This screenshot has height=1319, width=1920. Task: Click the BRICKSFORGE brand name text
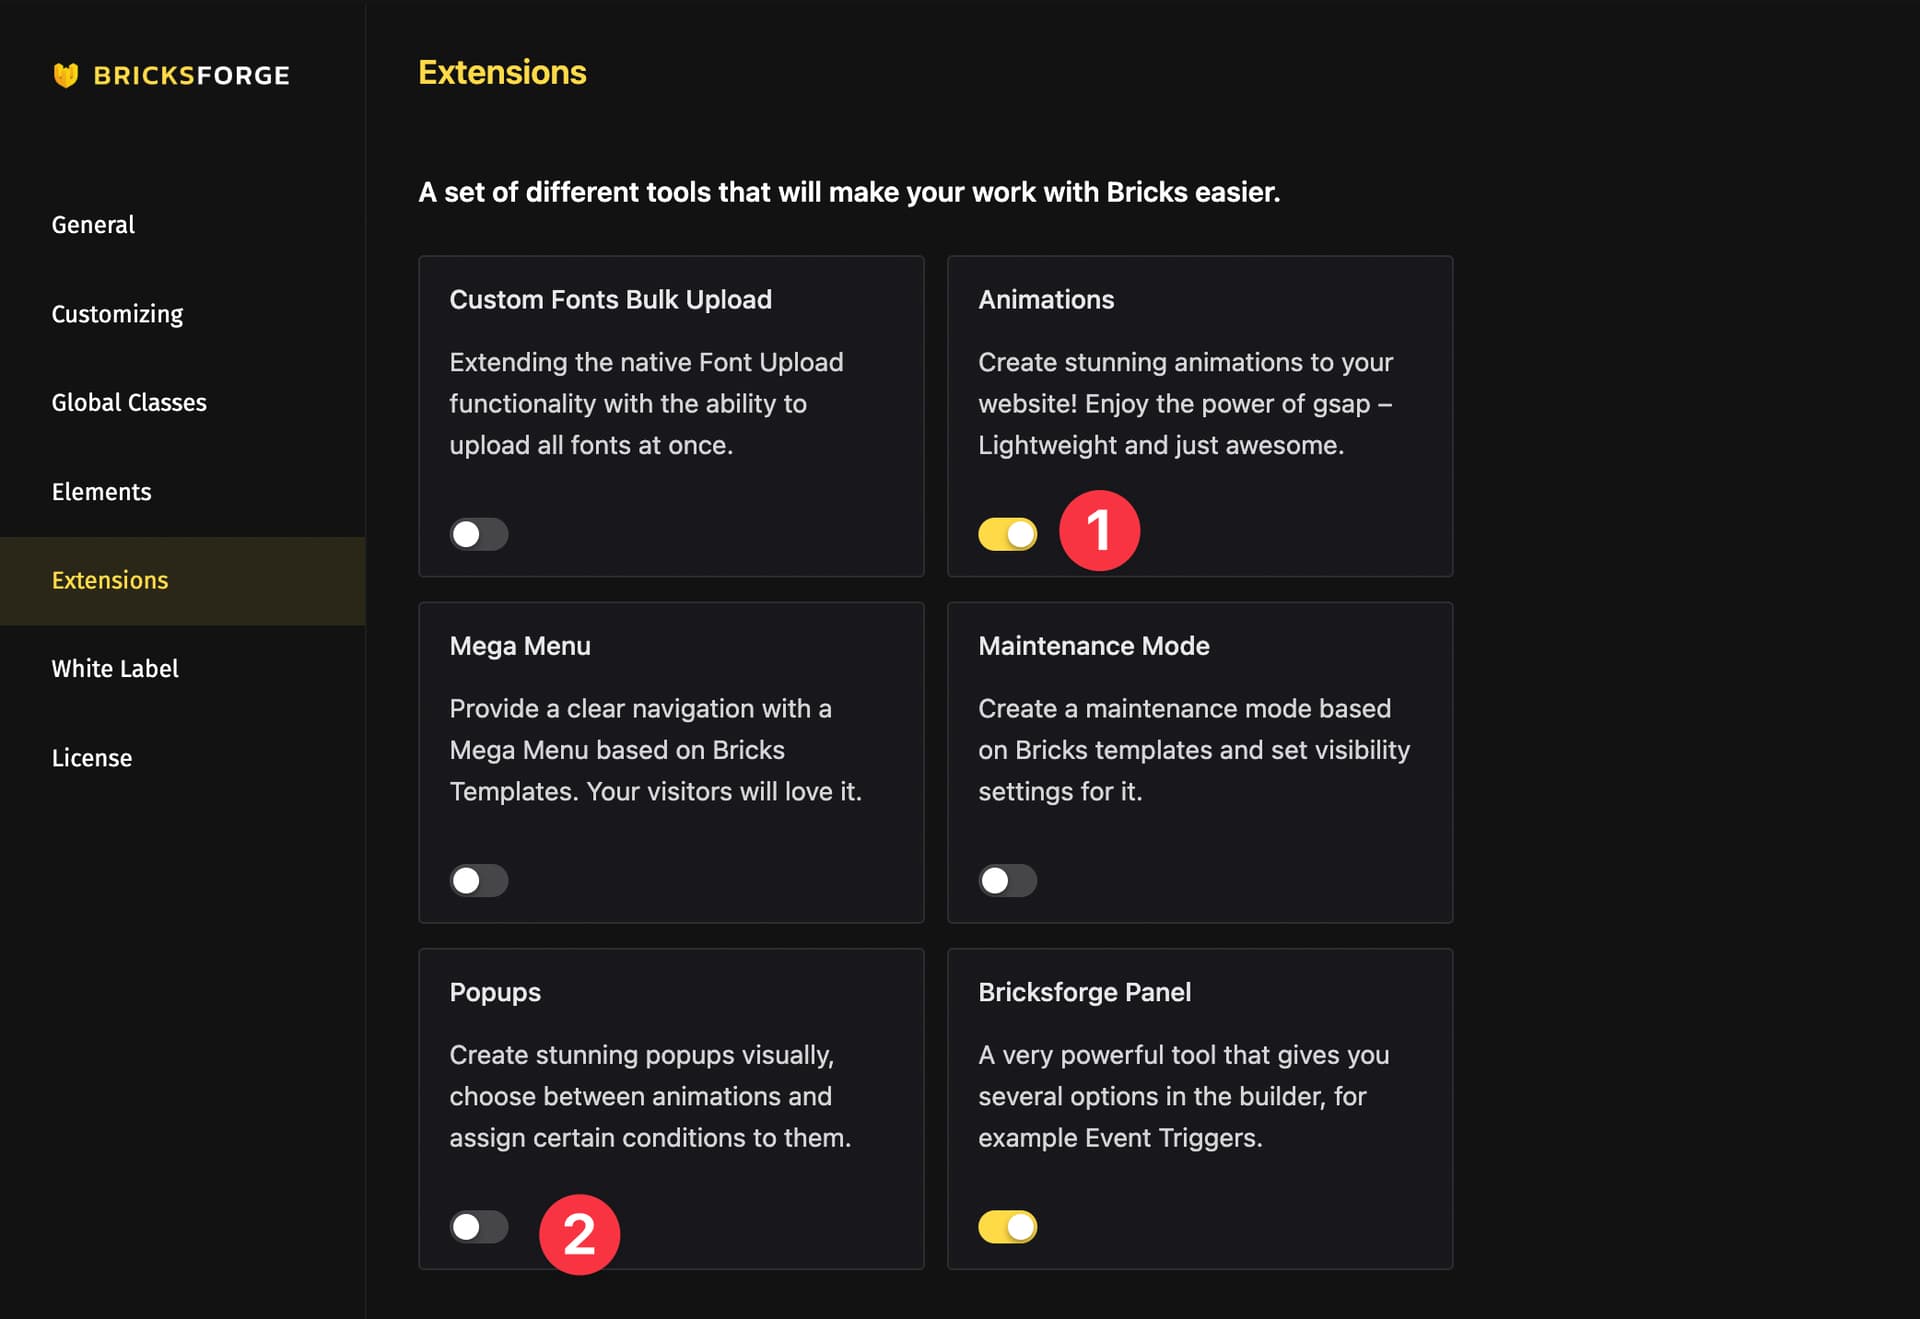point(191,75)
